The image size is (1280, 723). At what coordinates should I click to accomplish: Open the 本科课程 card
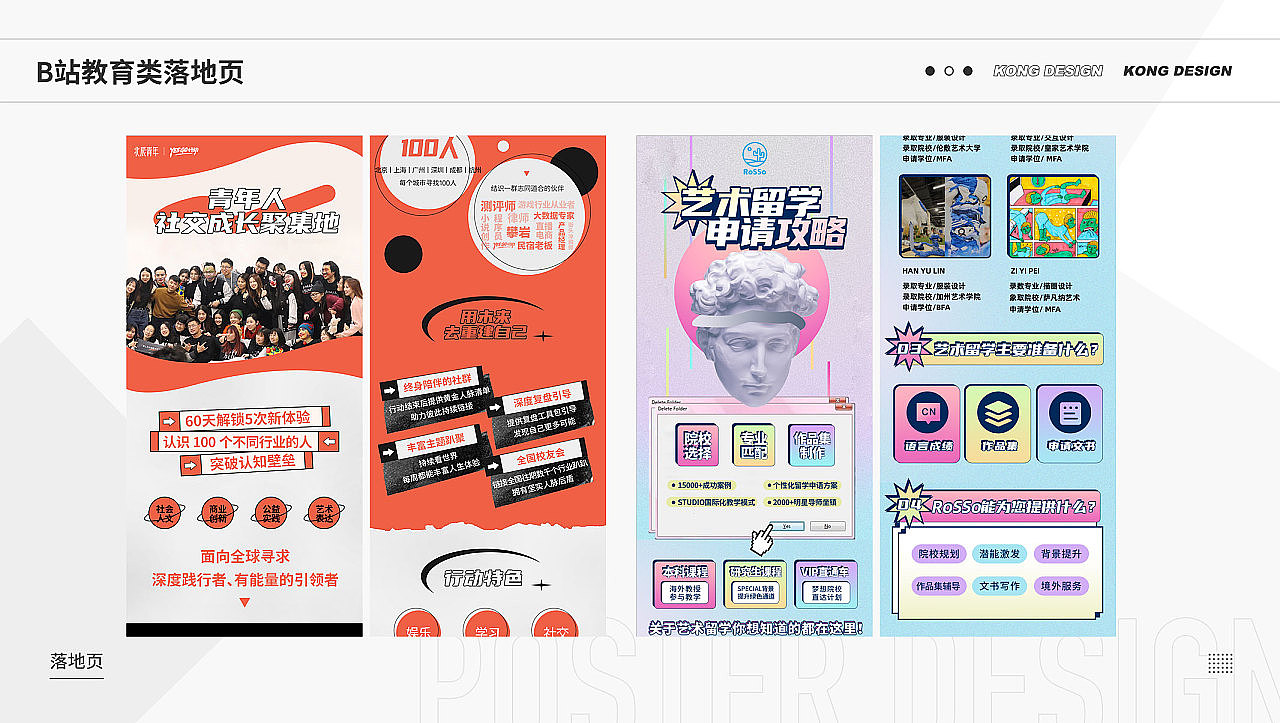point(684,585)
